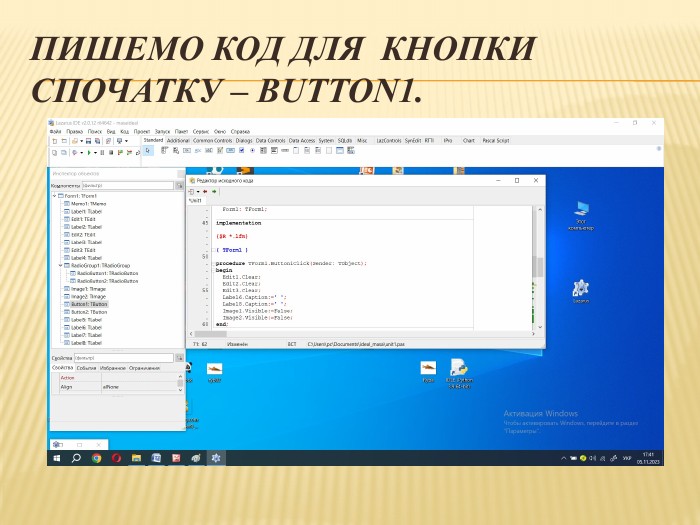Collapse the RadioGroup1: TRadioGroup node

[61, 266]
